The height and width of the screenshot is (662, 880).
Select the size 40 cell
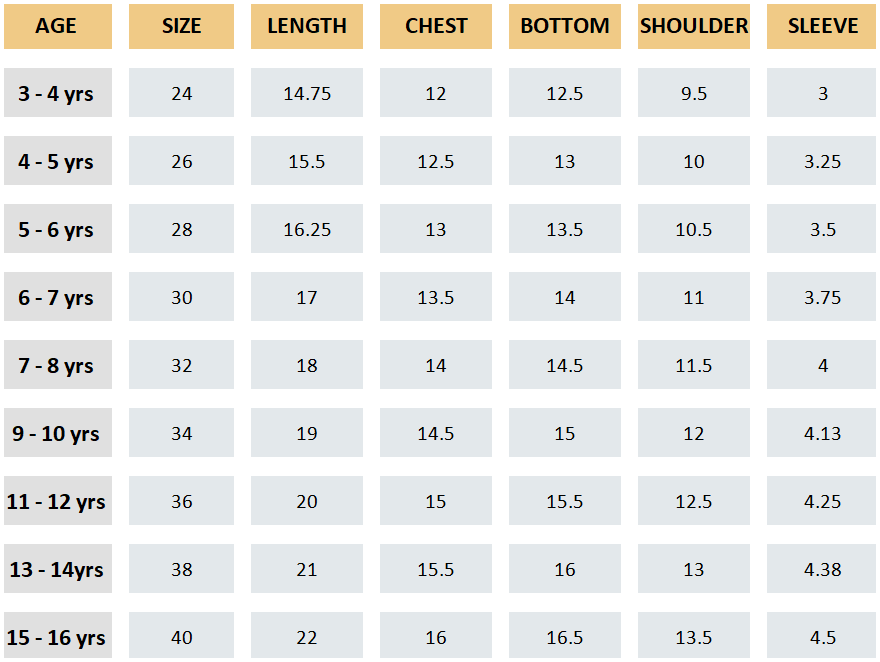[x=181, y=638]
